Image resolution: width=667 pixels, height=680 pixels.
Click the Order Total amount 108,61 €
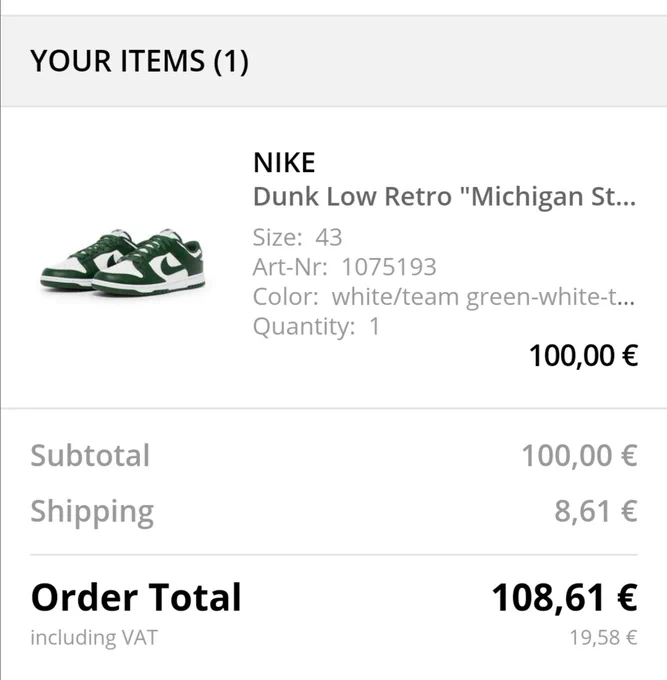pos(565,598)
